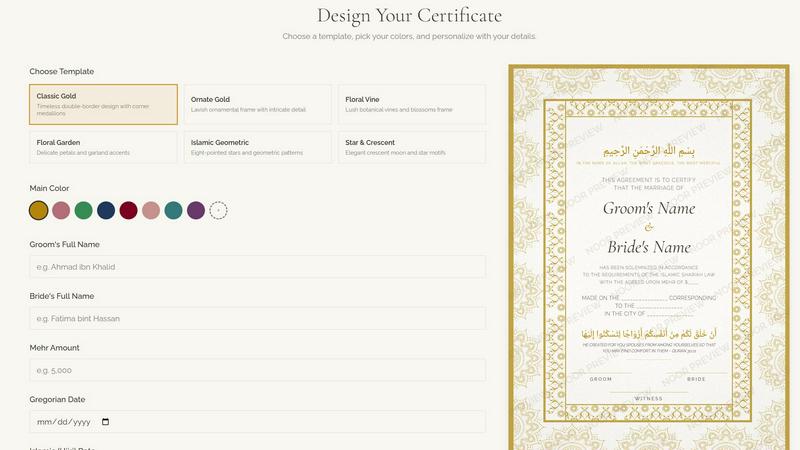Click the "Main Color" label

point(49,188)
